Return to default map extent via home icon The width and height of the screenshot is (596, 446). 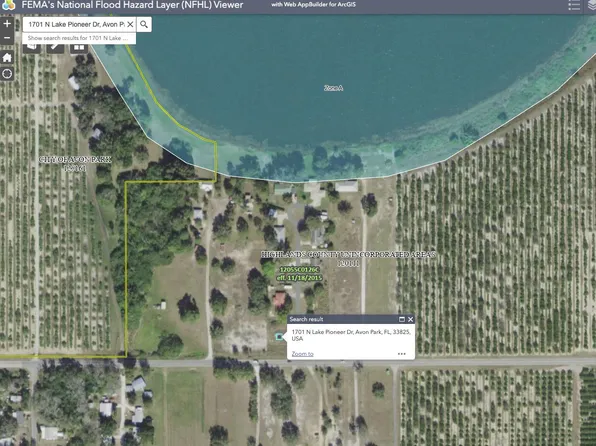click(x=7, y=58)
